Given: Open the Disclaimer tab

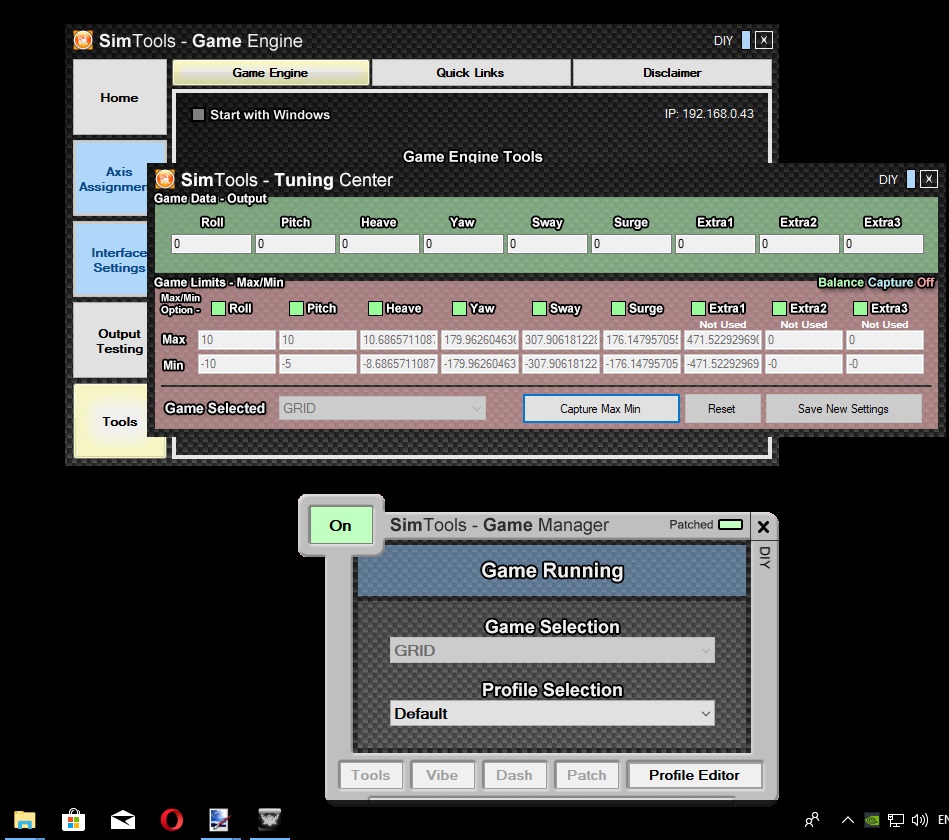Looking at the screenshot, I should (x=672, y=73).
